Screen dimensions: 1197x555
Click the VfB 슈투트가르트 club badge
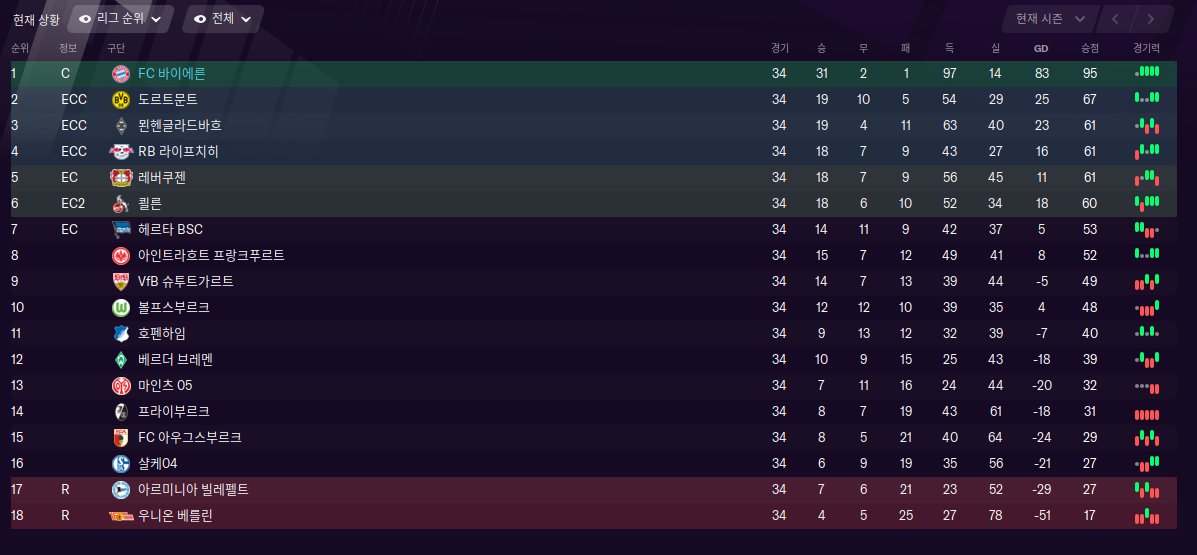[x=121, y=281]
